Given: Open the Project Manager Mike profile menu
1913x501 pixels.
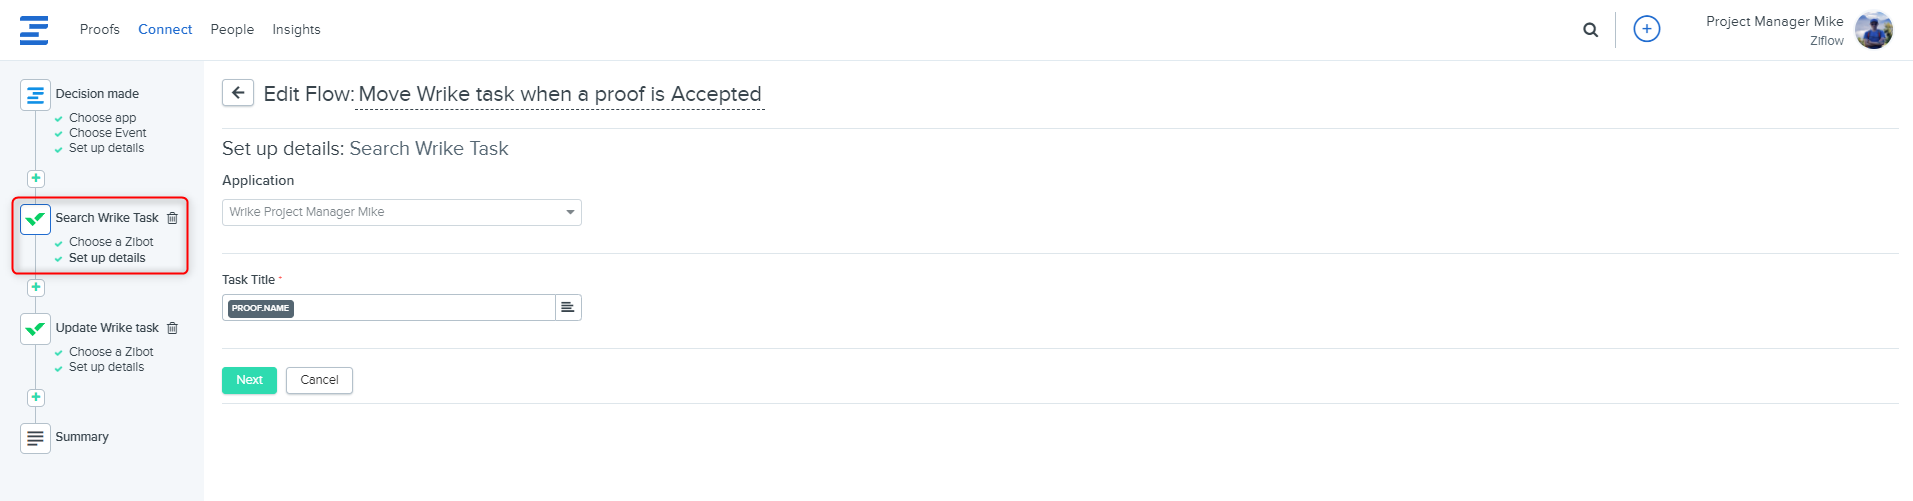Looking at the screenshot, I should (x=1873, y=30).
